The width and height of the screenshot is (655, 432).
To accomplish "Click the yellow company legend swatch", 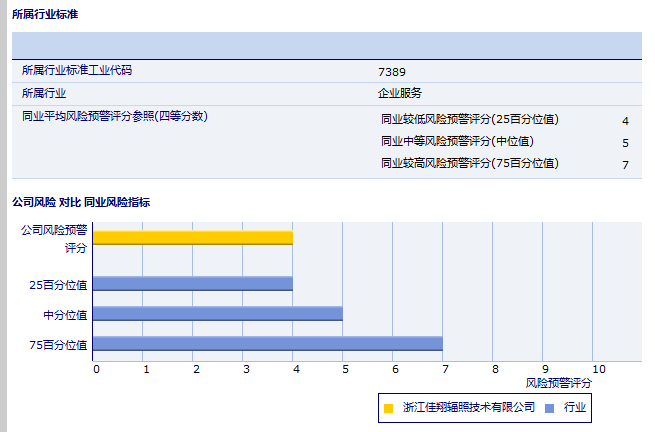I will click(389, 408).
